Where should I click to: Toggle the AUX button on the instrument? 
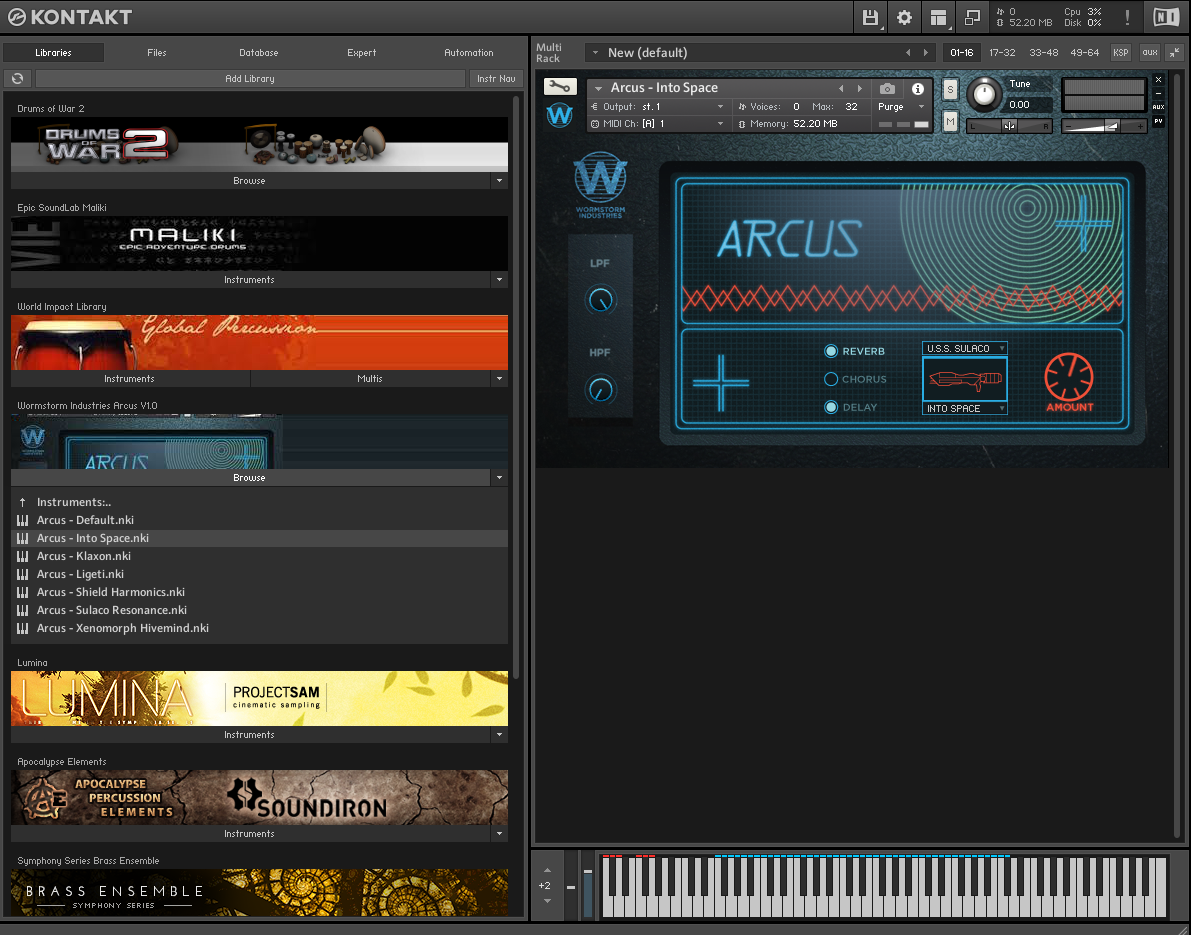click(1158, 107)
